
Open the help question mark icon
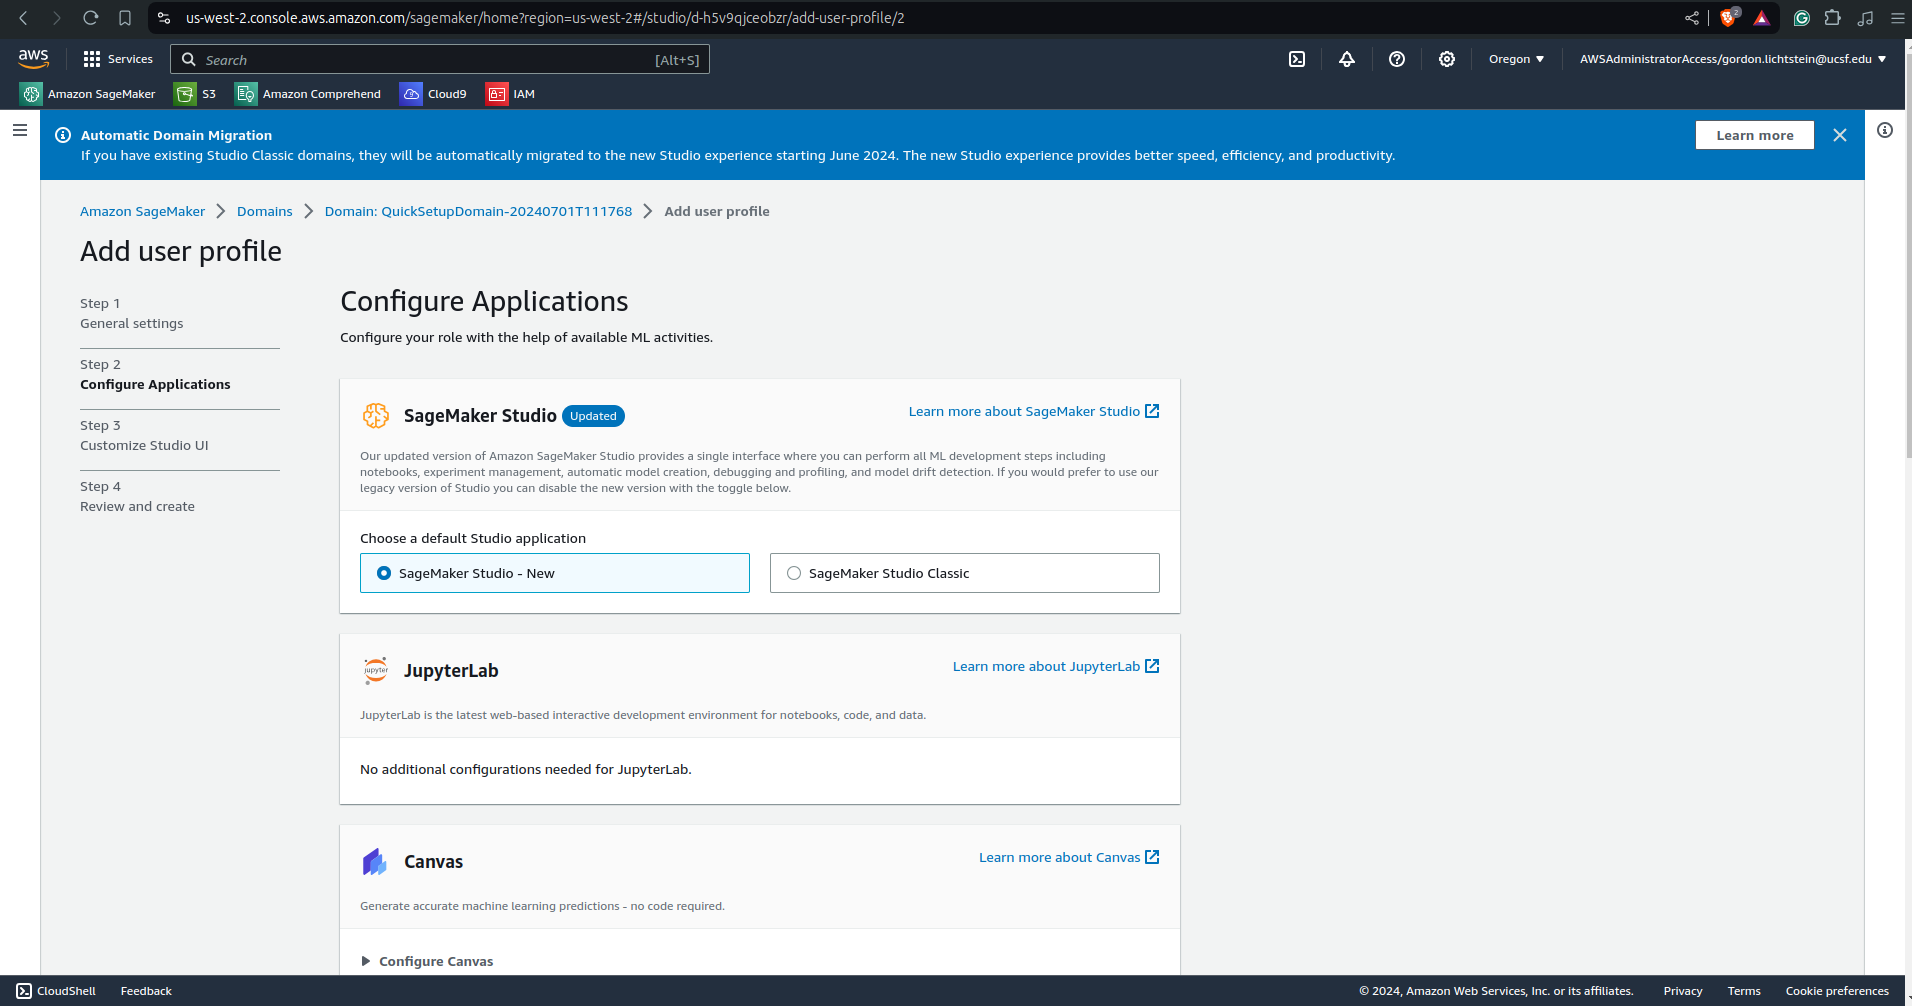click(1397, 59)
